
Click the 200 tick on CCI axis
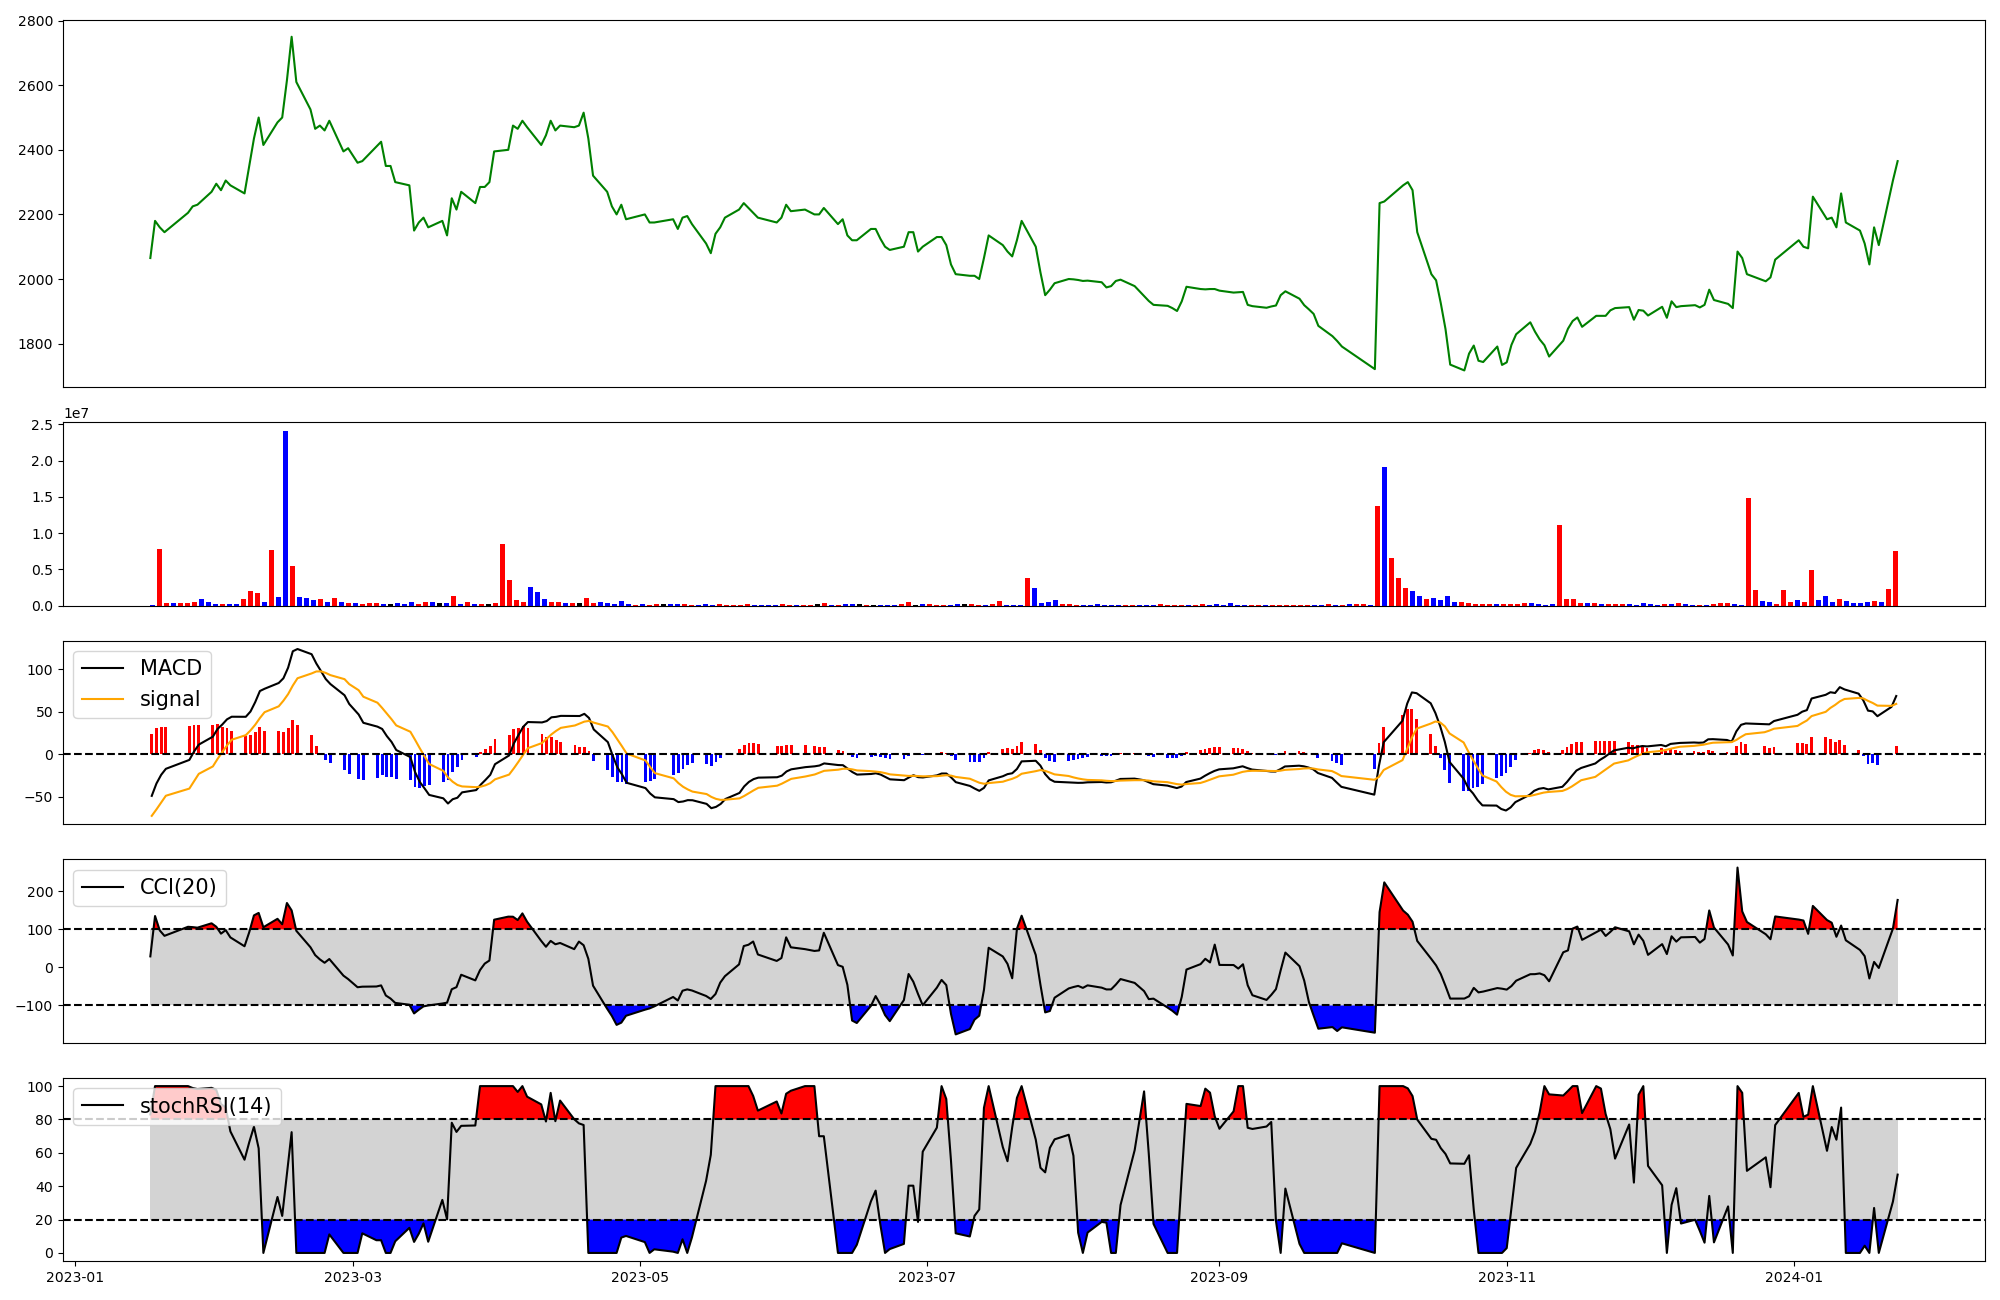(x=40, y=892)
